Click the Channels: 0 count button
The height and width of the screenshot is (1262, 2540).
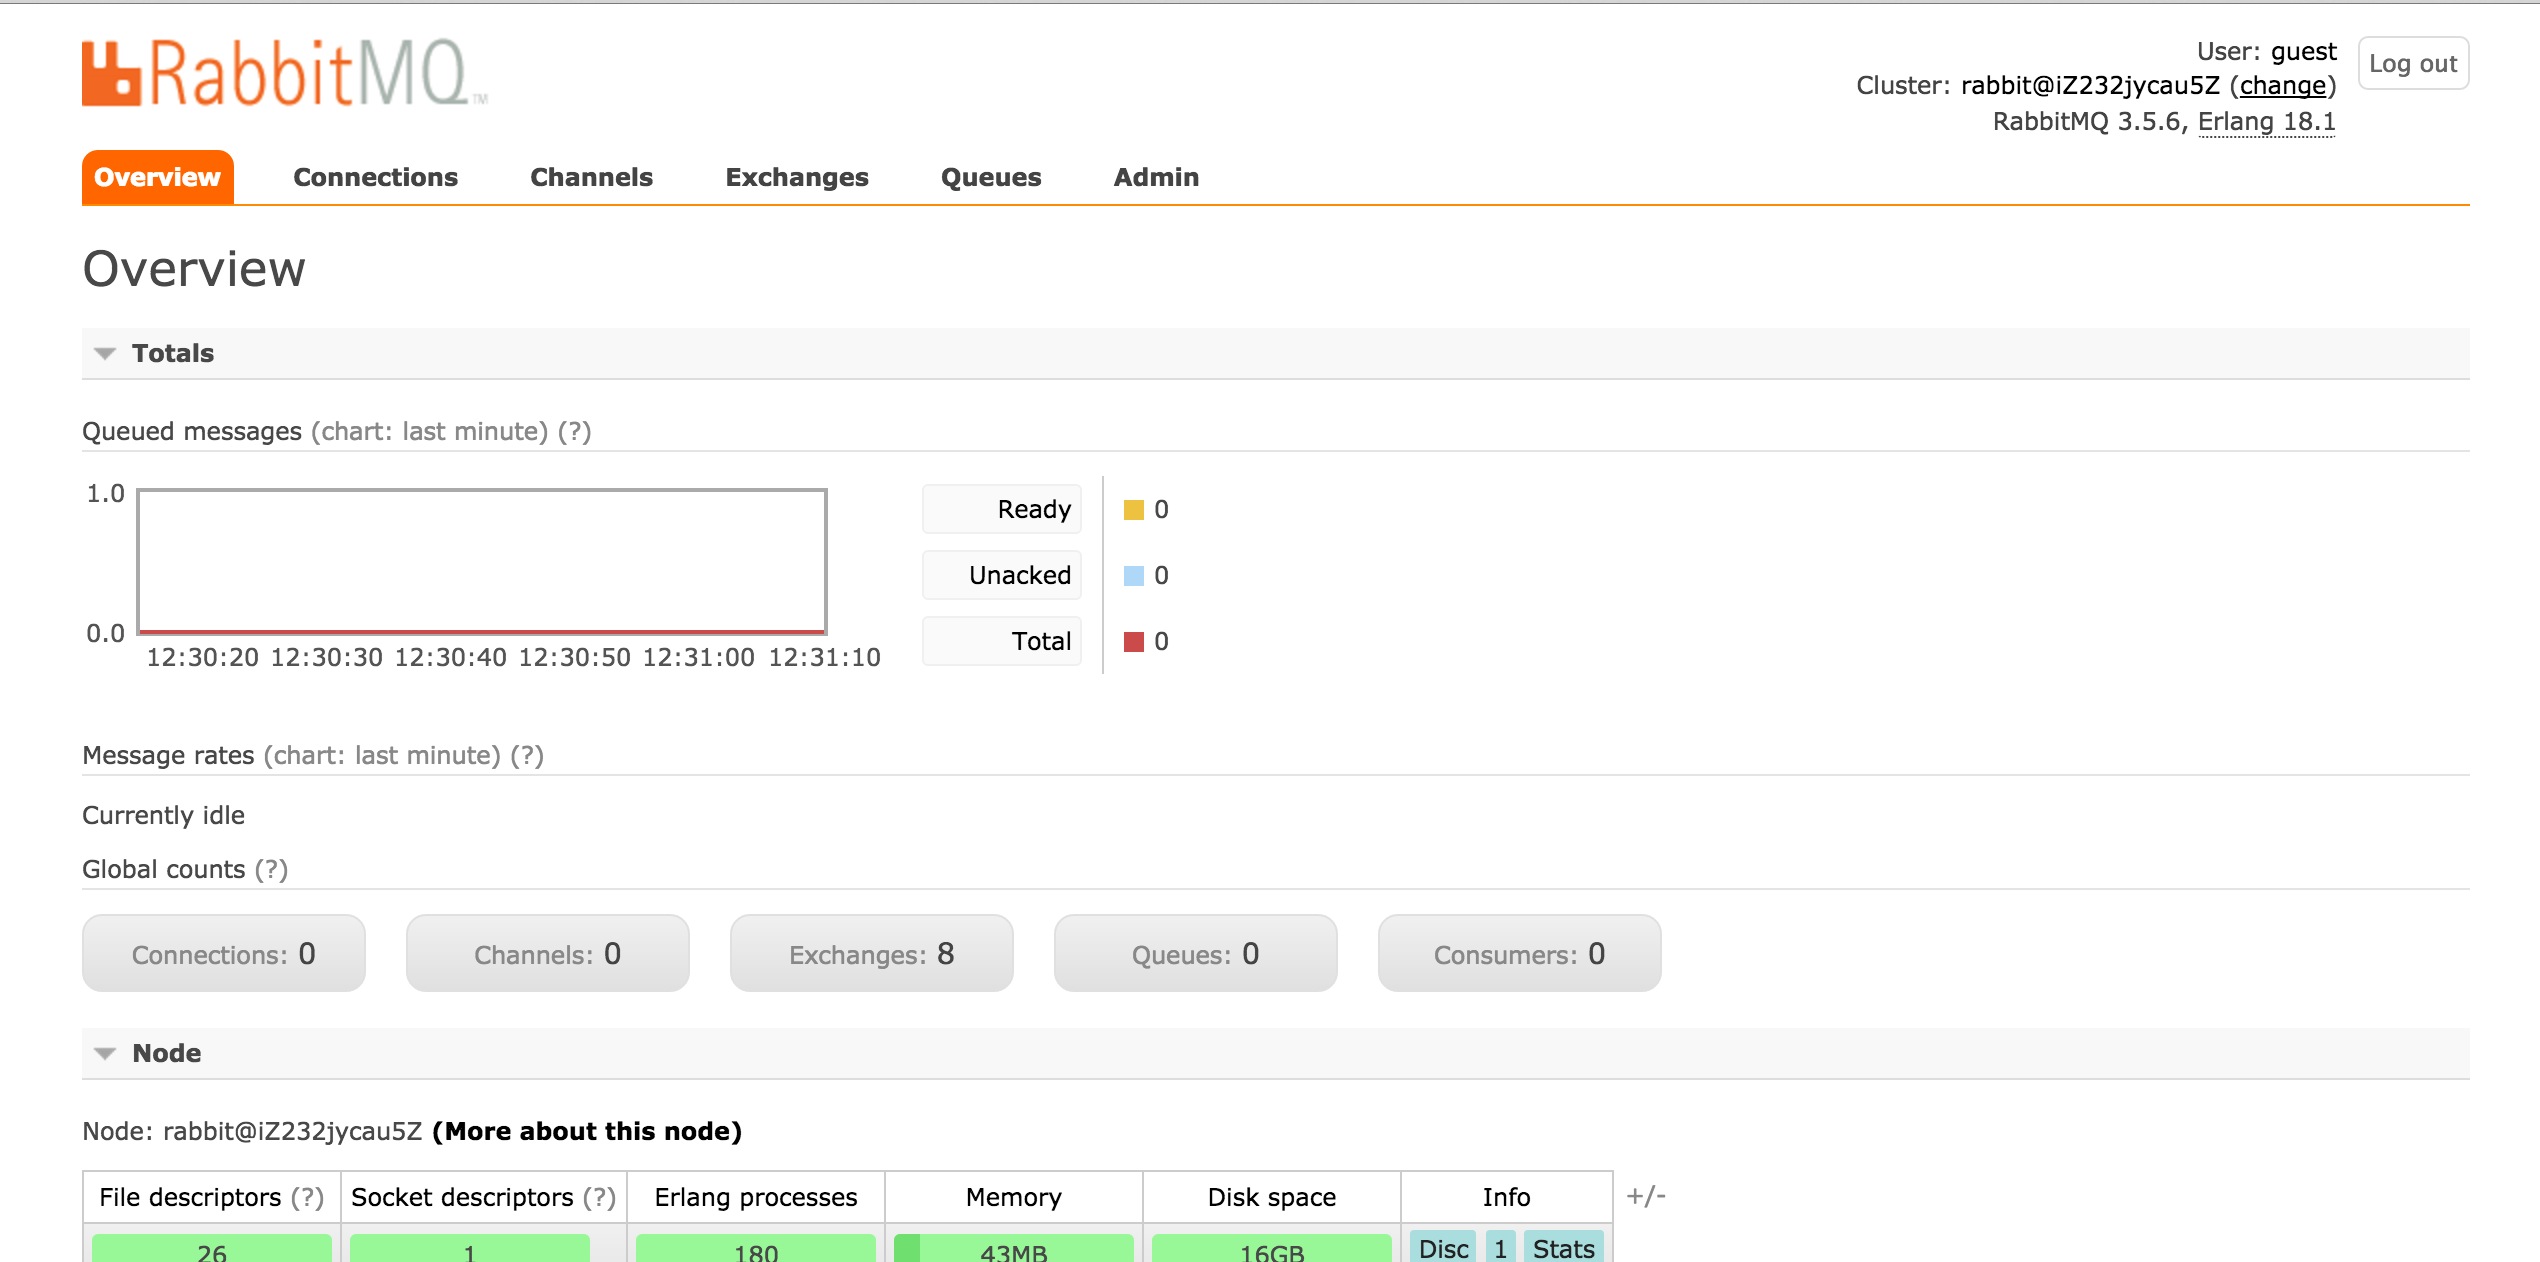[548, 954]
